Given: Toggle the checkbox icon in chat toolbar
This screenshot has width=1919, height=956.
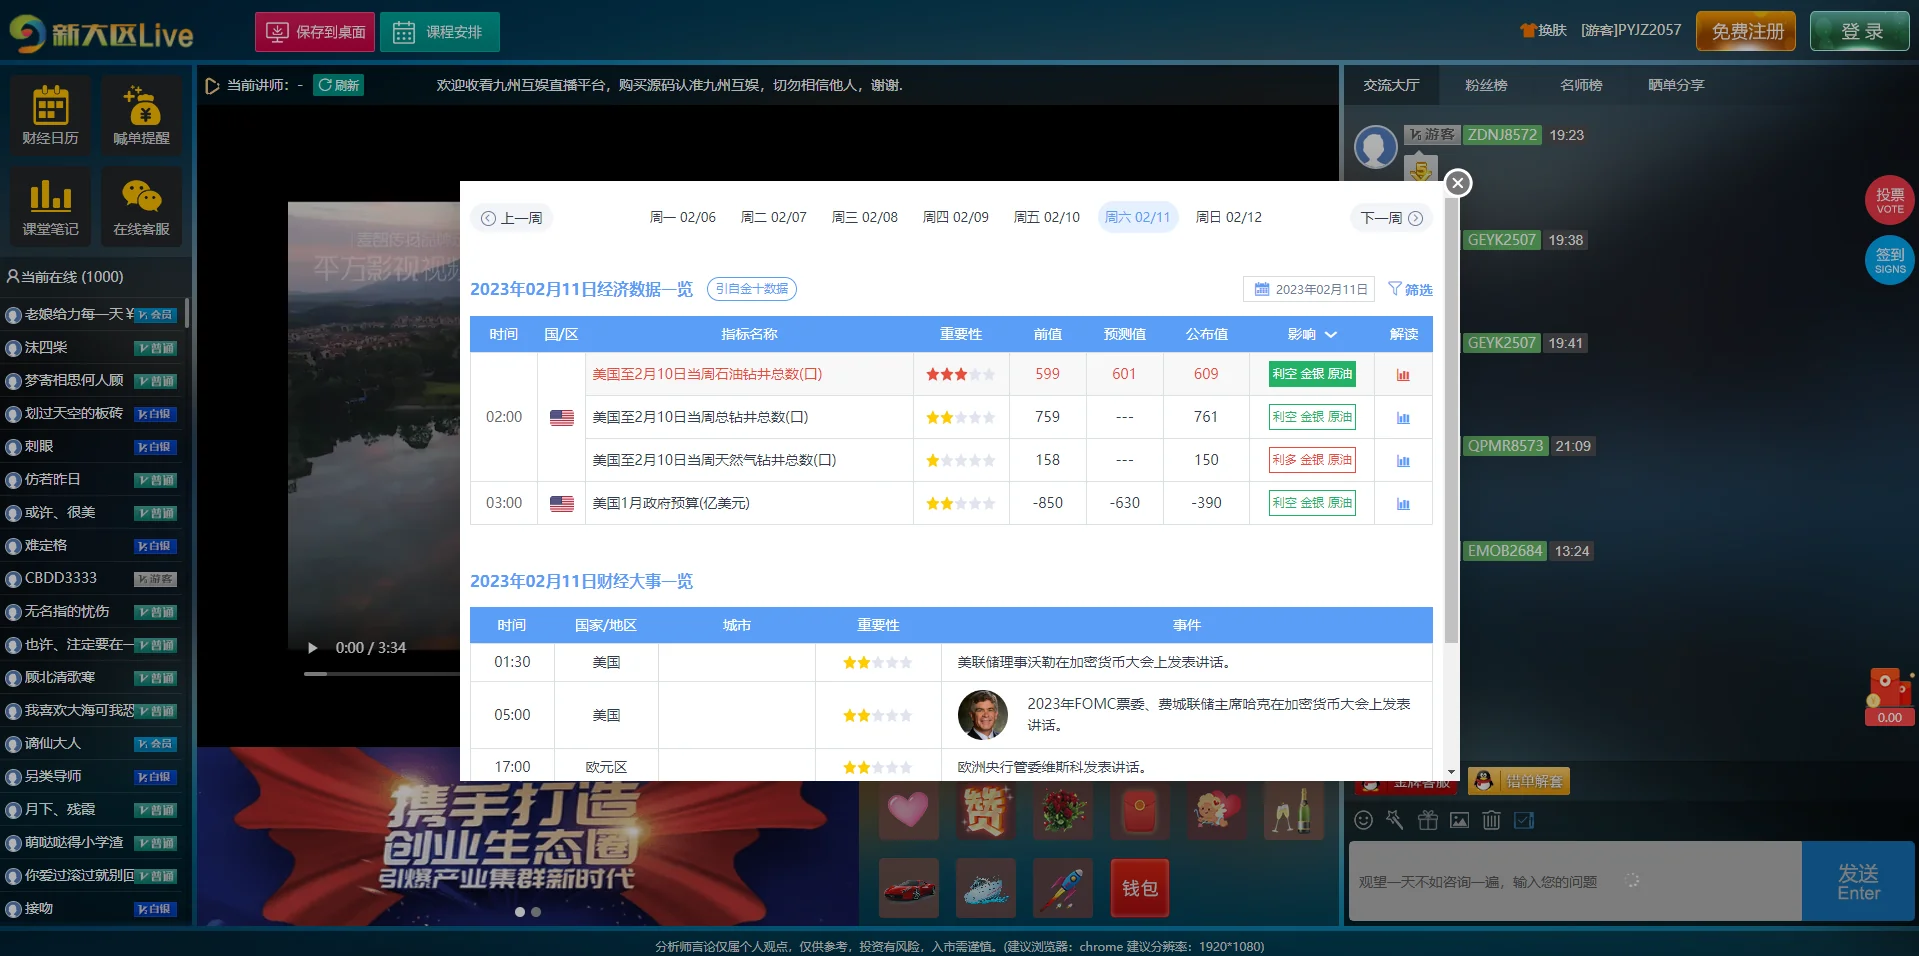Looking at the screenshot, I should coord(1524,821).
